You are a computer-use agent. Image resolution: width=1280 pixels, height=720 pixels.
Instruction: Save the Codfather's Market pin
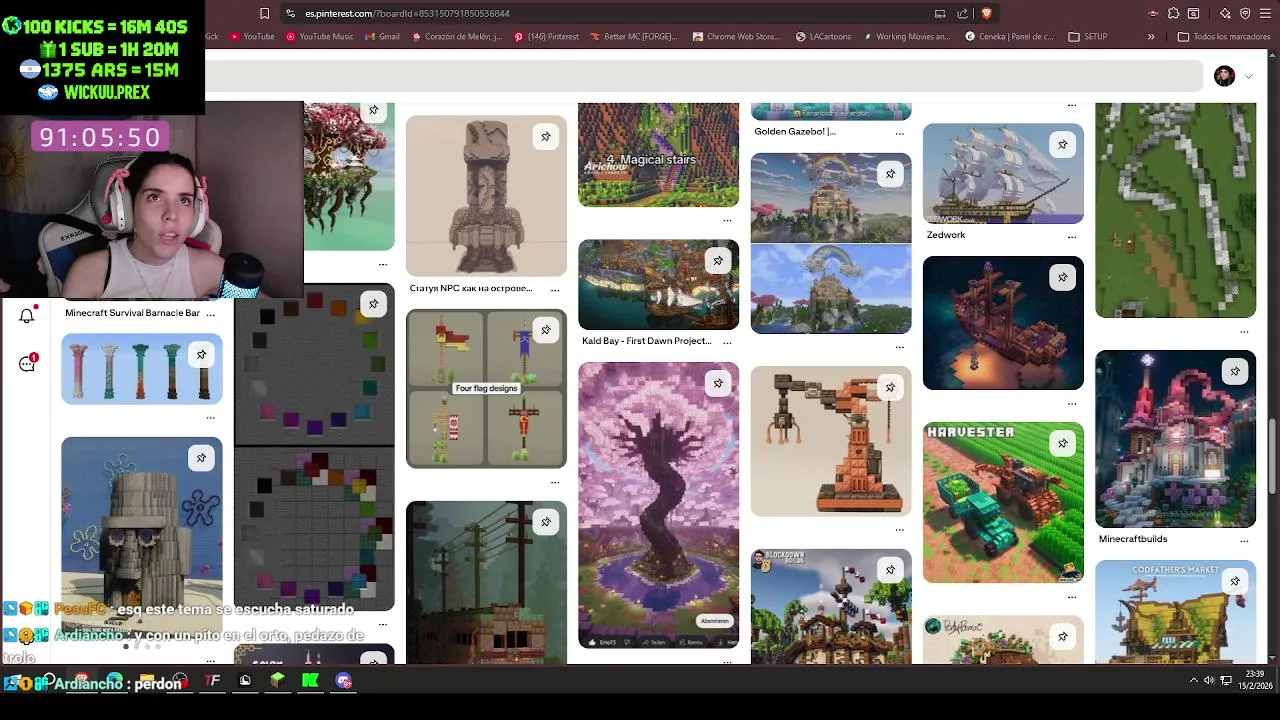[1235, 581]
